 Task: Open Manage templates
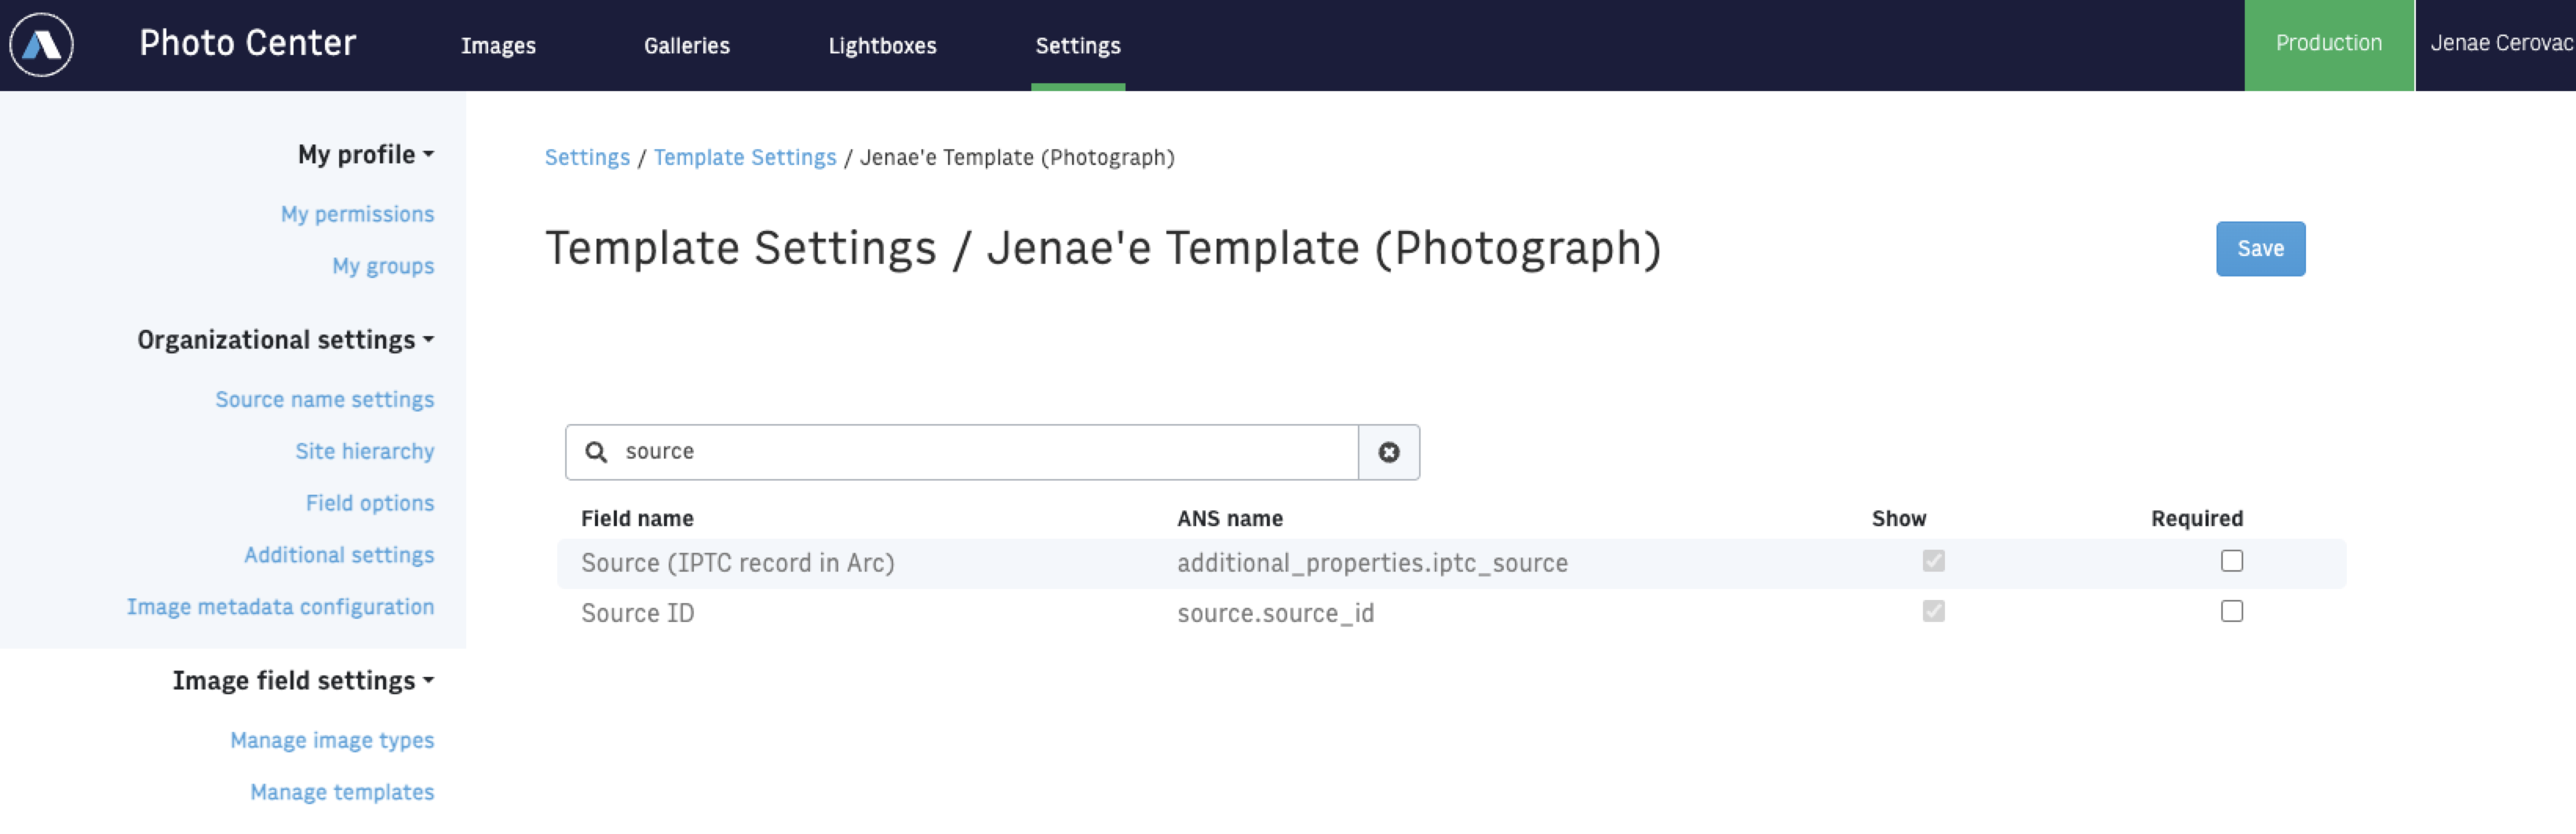pyautogui.click(x=342, y=792)
